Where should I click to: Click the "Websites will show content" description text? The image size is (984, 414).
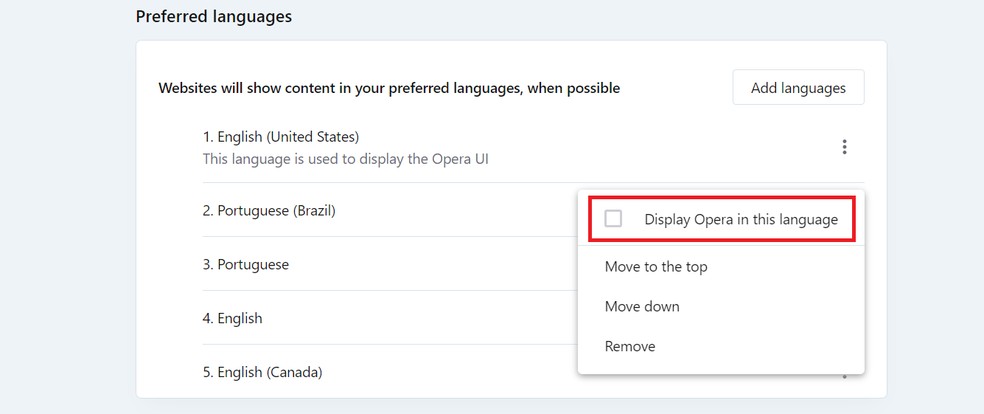[389, 88]
